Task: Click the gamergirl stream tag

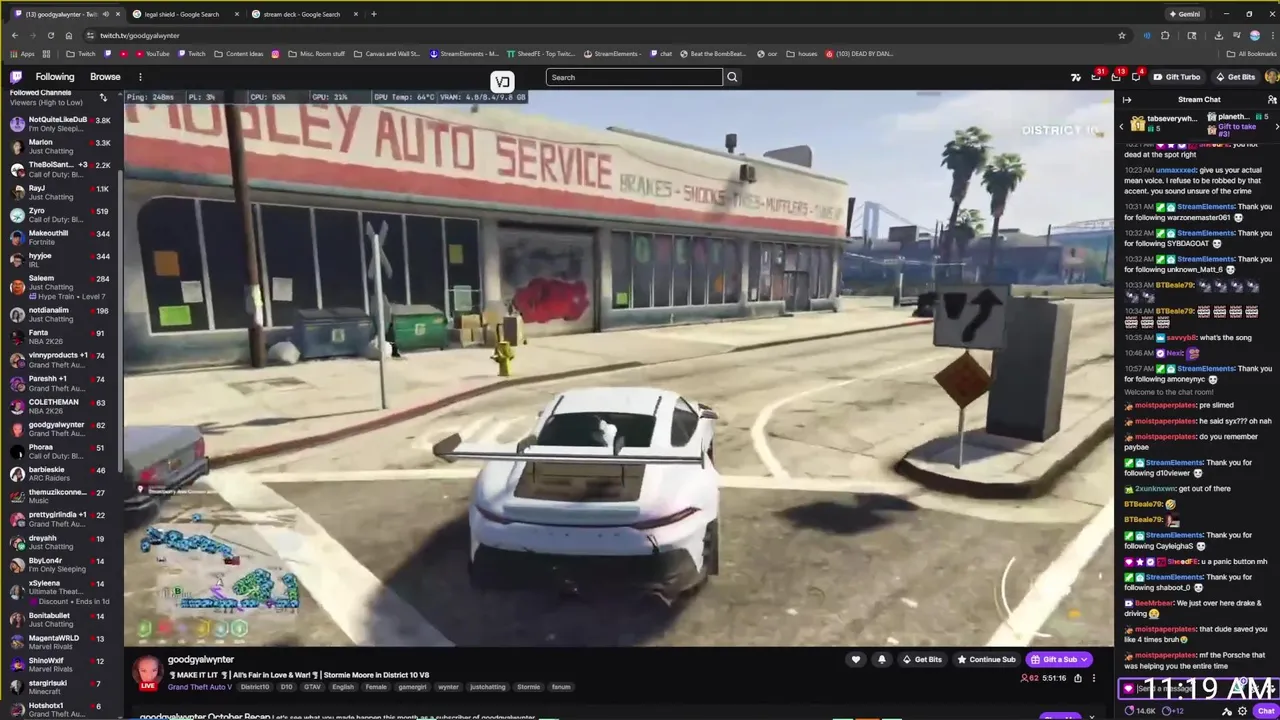Action: point(412,687)
